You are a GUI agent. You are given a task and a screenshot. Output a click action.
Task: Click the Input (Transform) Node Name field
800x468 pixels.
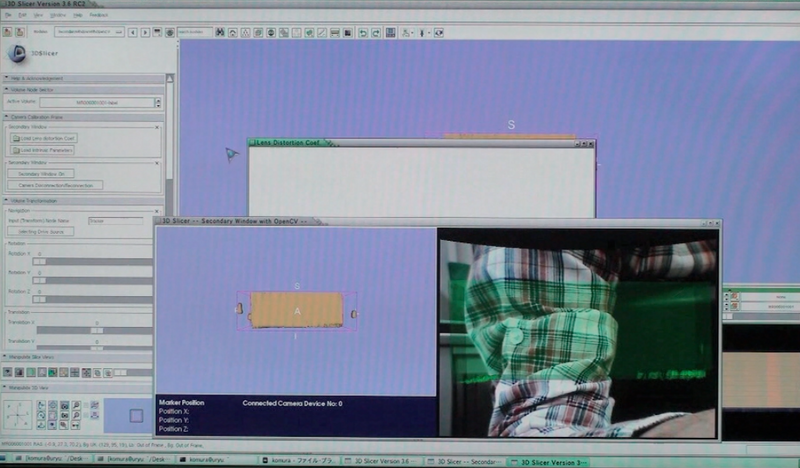(x=116, y=220)
